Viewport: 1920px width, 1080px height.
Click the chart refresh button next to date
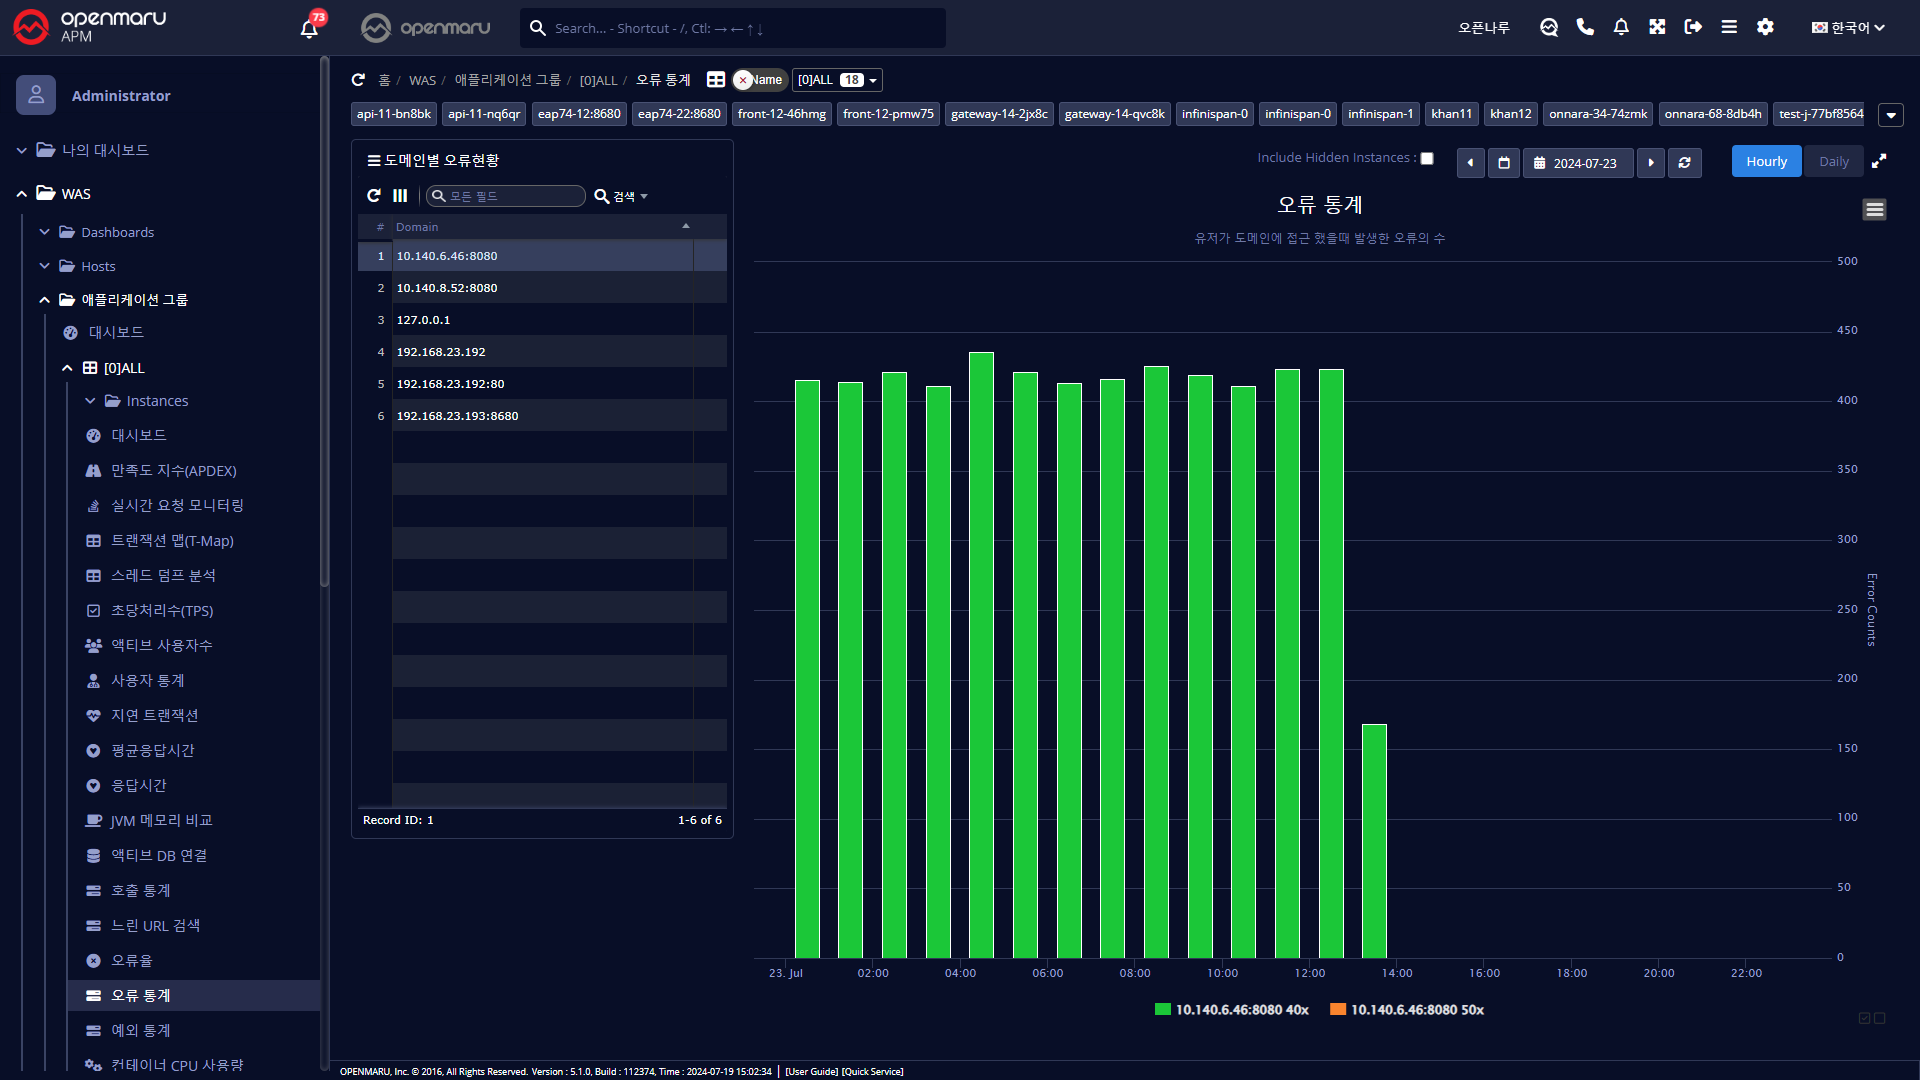[x=1685, y=162]
